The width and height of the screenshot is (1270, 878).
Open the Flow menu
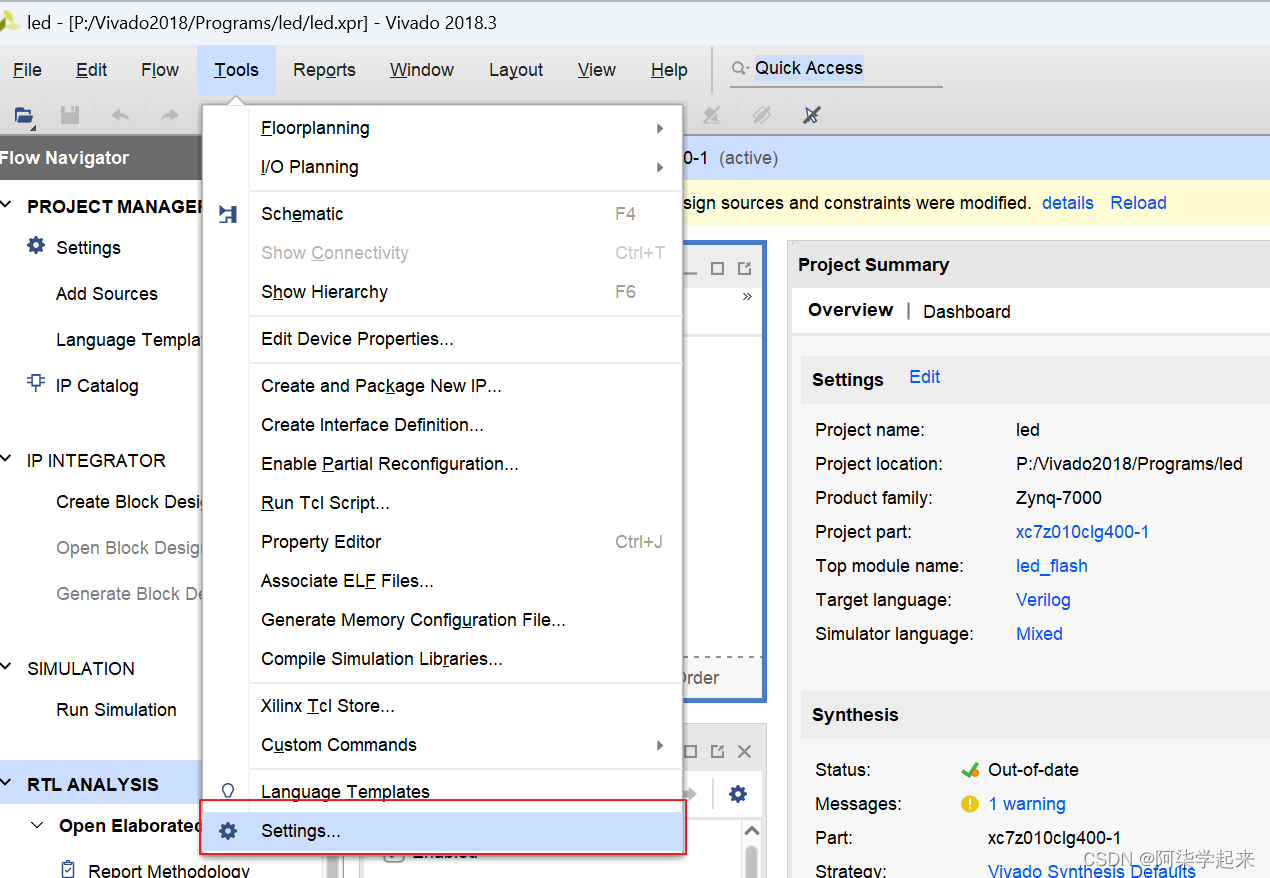tap(160, 70)
